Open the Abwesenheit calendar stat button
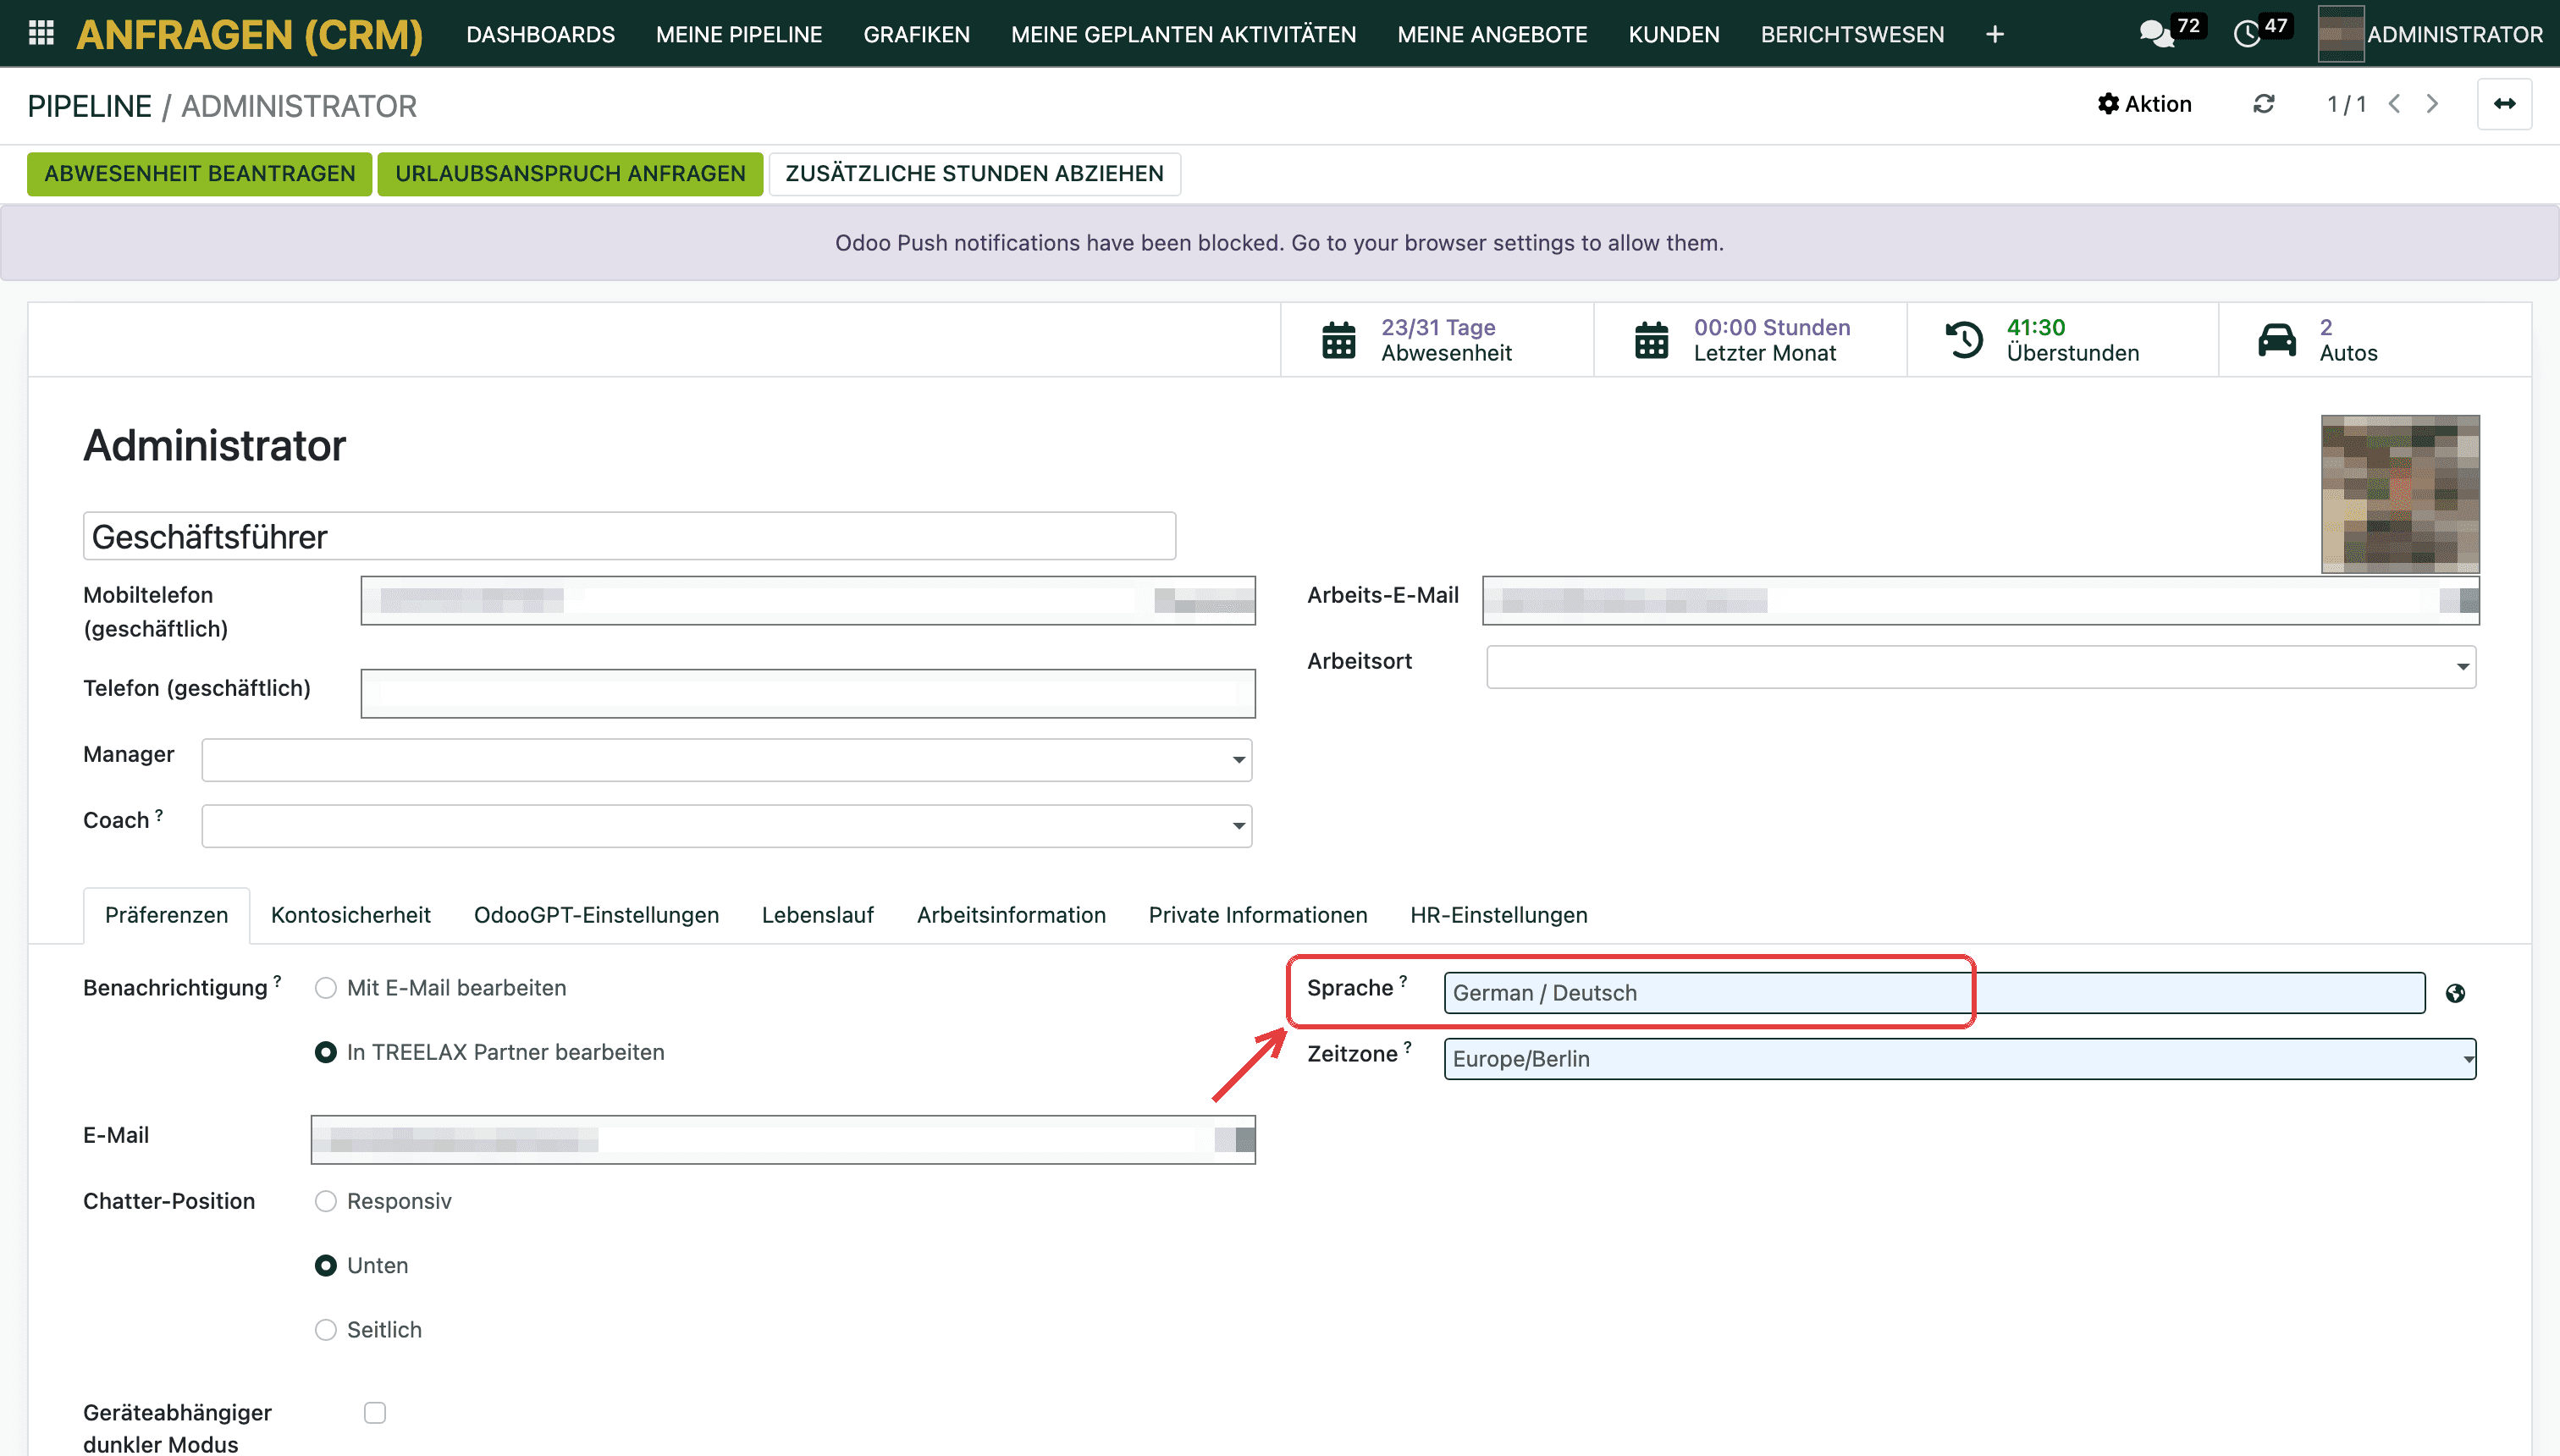2560x1456 pixels. point(1437,340)
